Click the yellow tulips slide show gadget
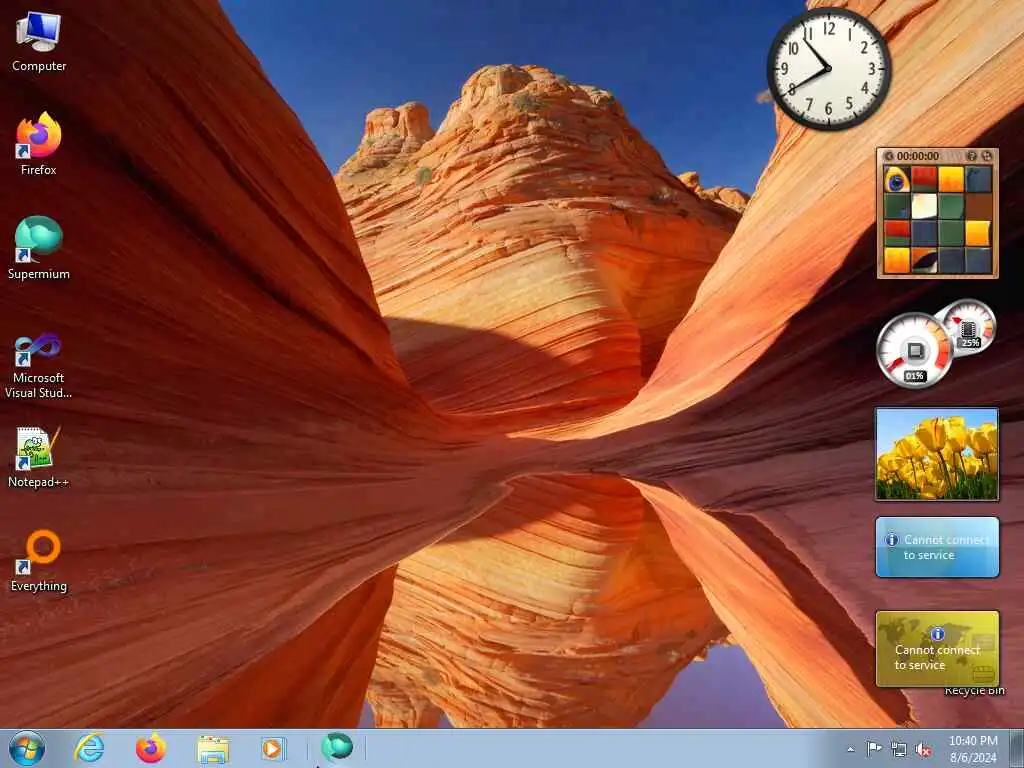1024x768 pixels. click(x=937, y=455)
